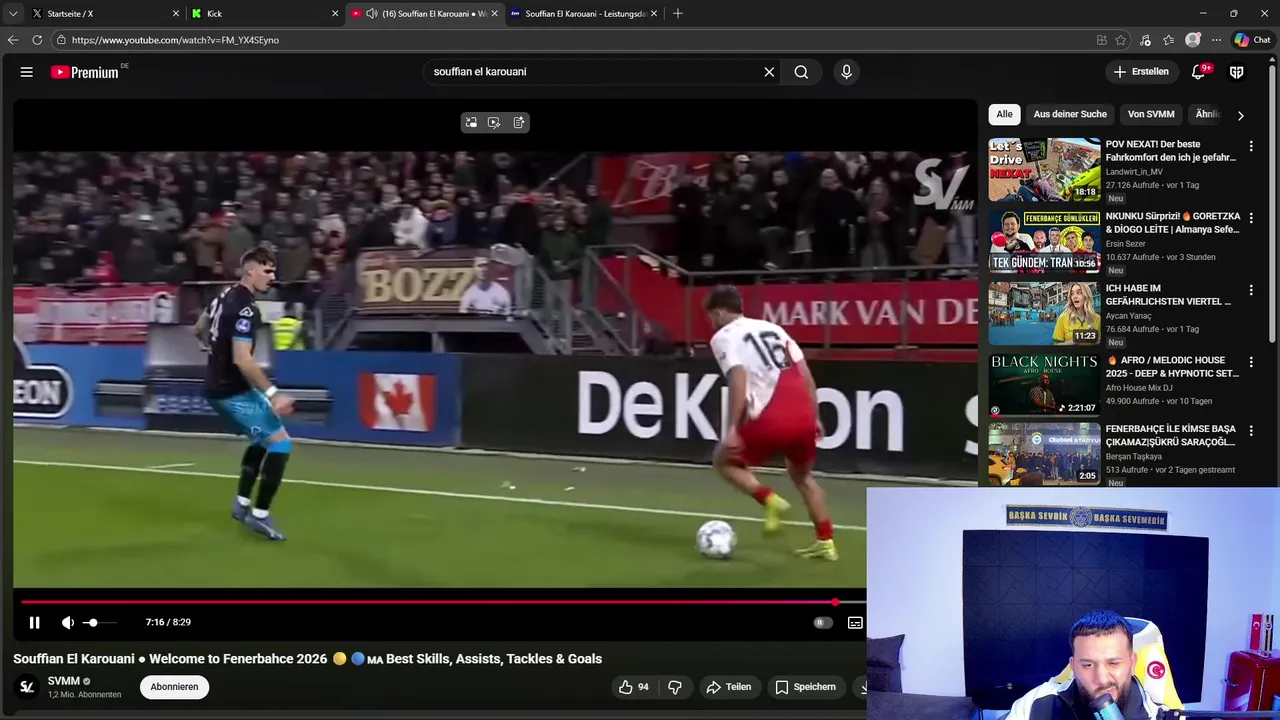The height and width of the screenshot is (720, 1280).
Task: Submit search with the magnifier icon
Action: point(801,72)
